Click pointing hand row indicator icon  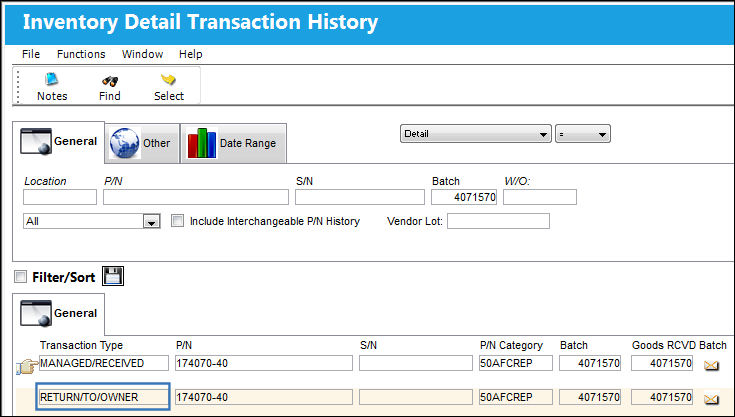pyautogui.click(x=27, y=366)
